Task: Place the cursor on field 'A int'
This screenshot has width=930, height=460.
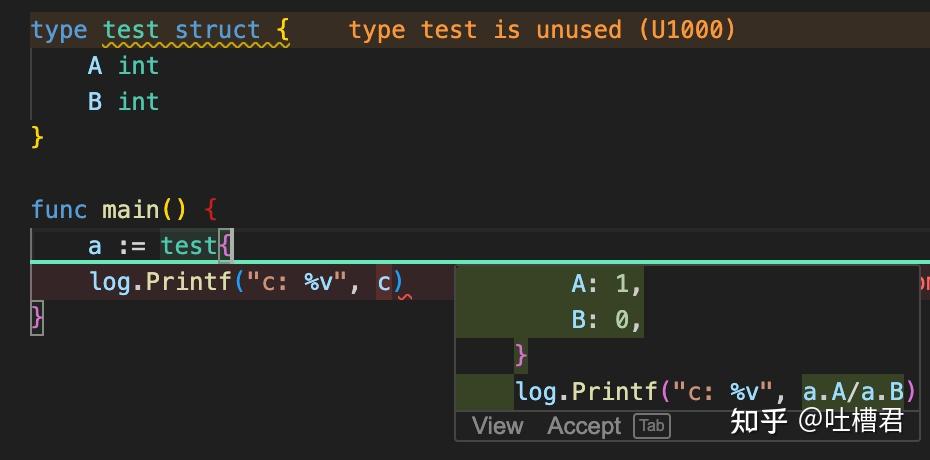Action: pyautogui.click(x=123, y=66)
